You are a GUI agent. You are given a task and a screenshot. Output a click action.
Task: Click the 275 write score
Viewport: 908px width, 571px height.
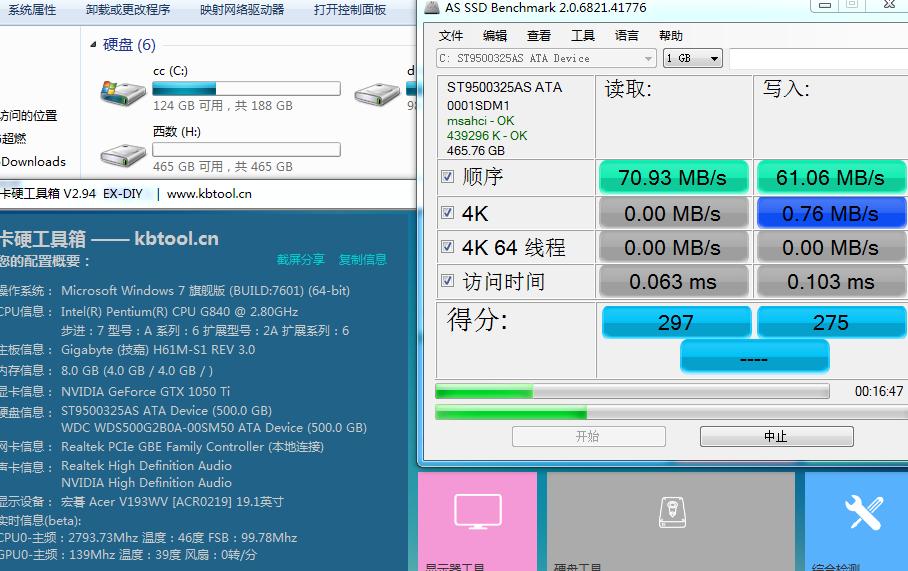pyautogui.click(x=831, y=322)
